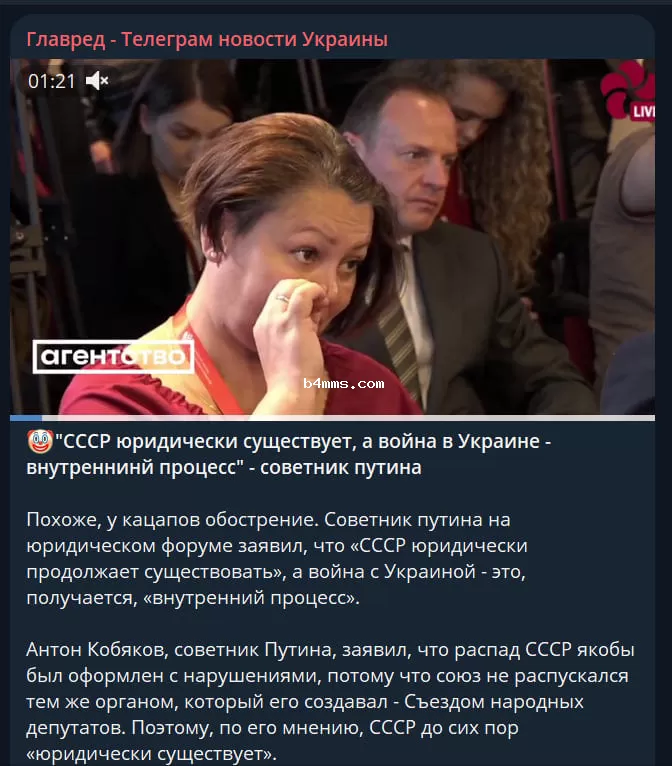This screenshot has width=672, height=766.
Task: Seek on the video progress bar
Action: point(332,418)
